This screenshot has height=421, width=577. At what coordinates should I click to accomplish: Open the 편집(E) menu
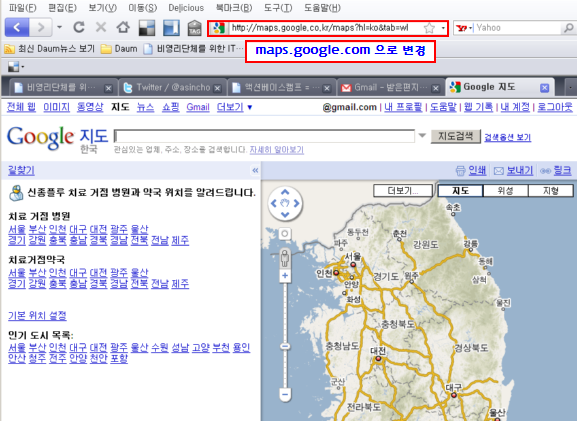coord(62,7)
